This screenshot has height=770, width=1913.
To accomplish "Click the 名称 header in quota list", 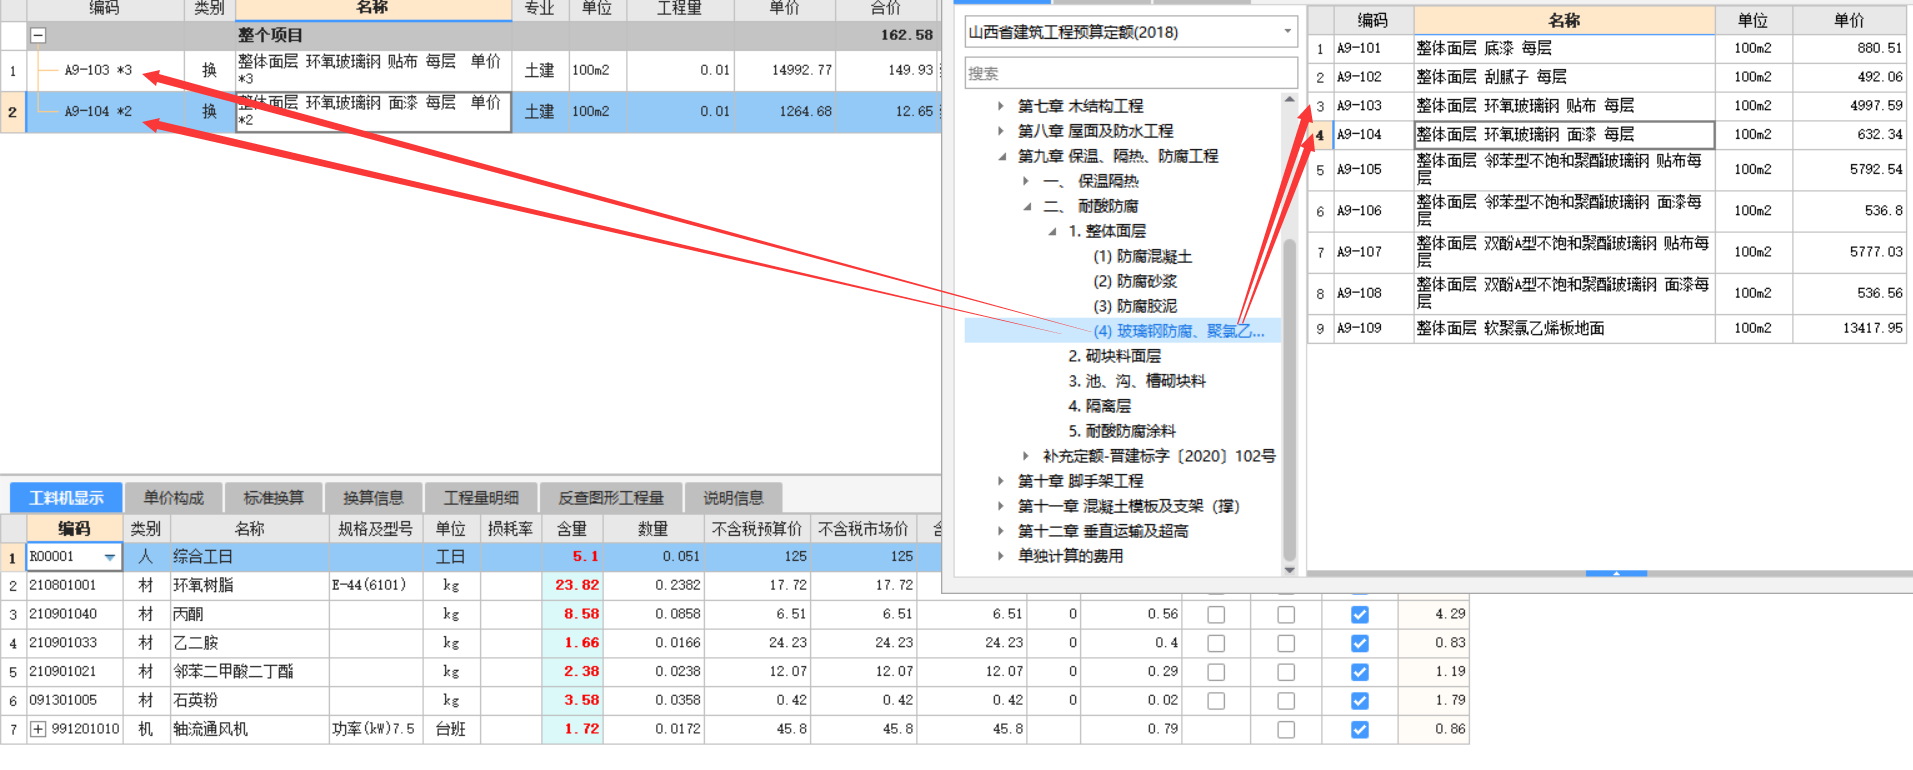I will coord(1565,20).
